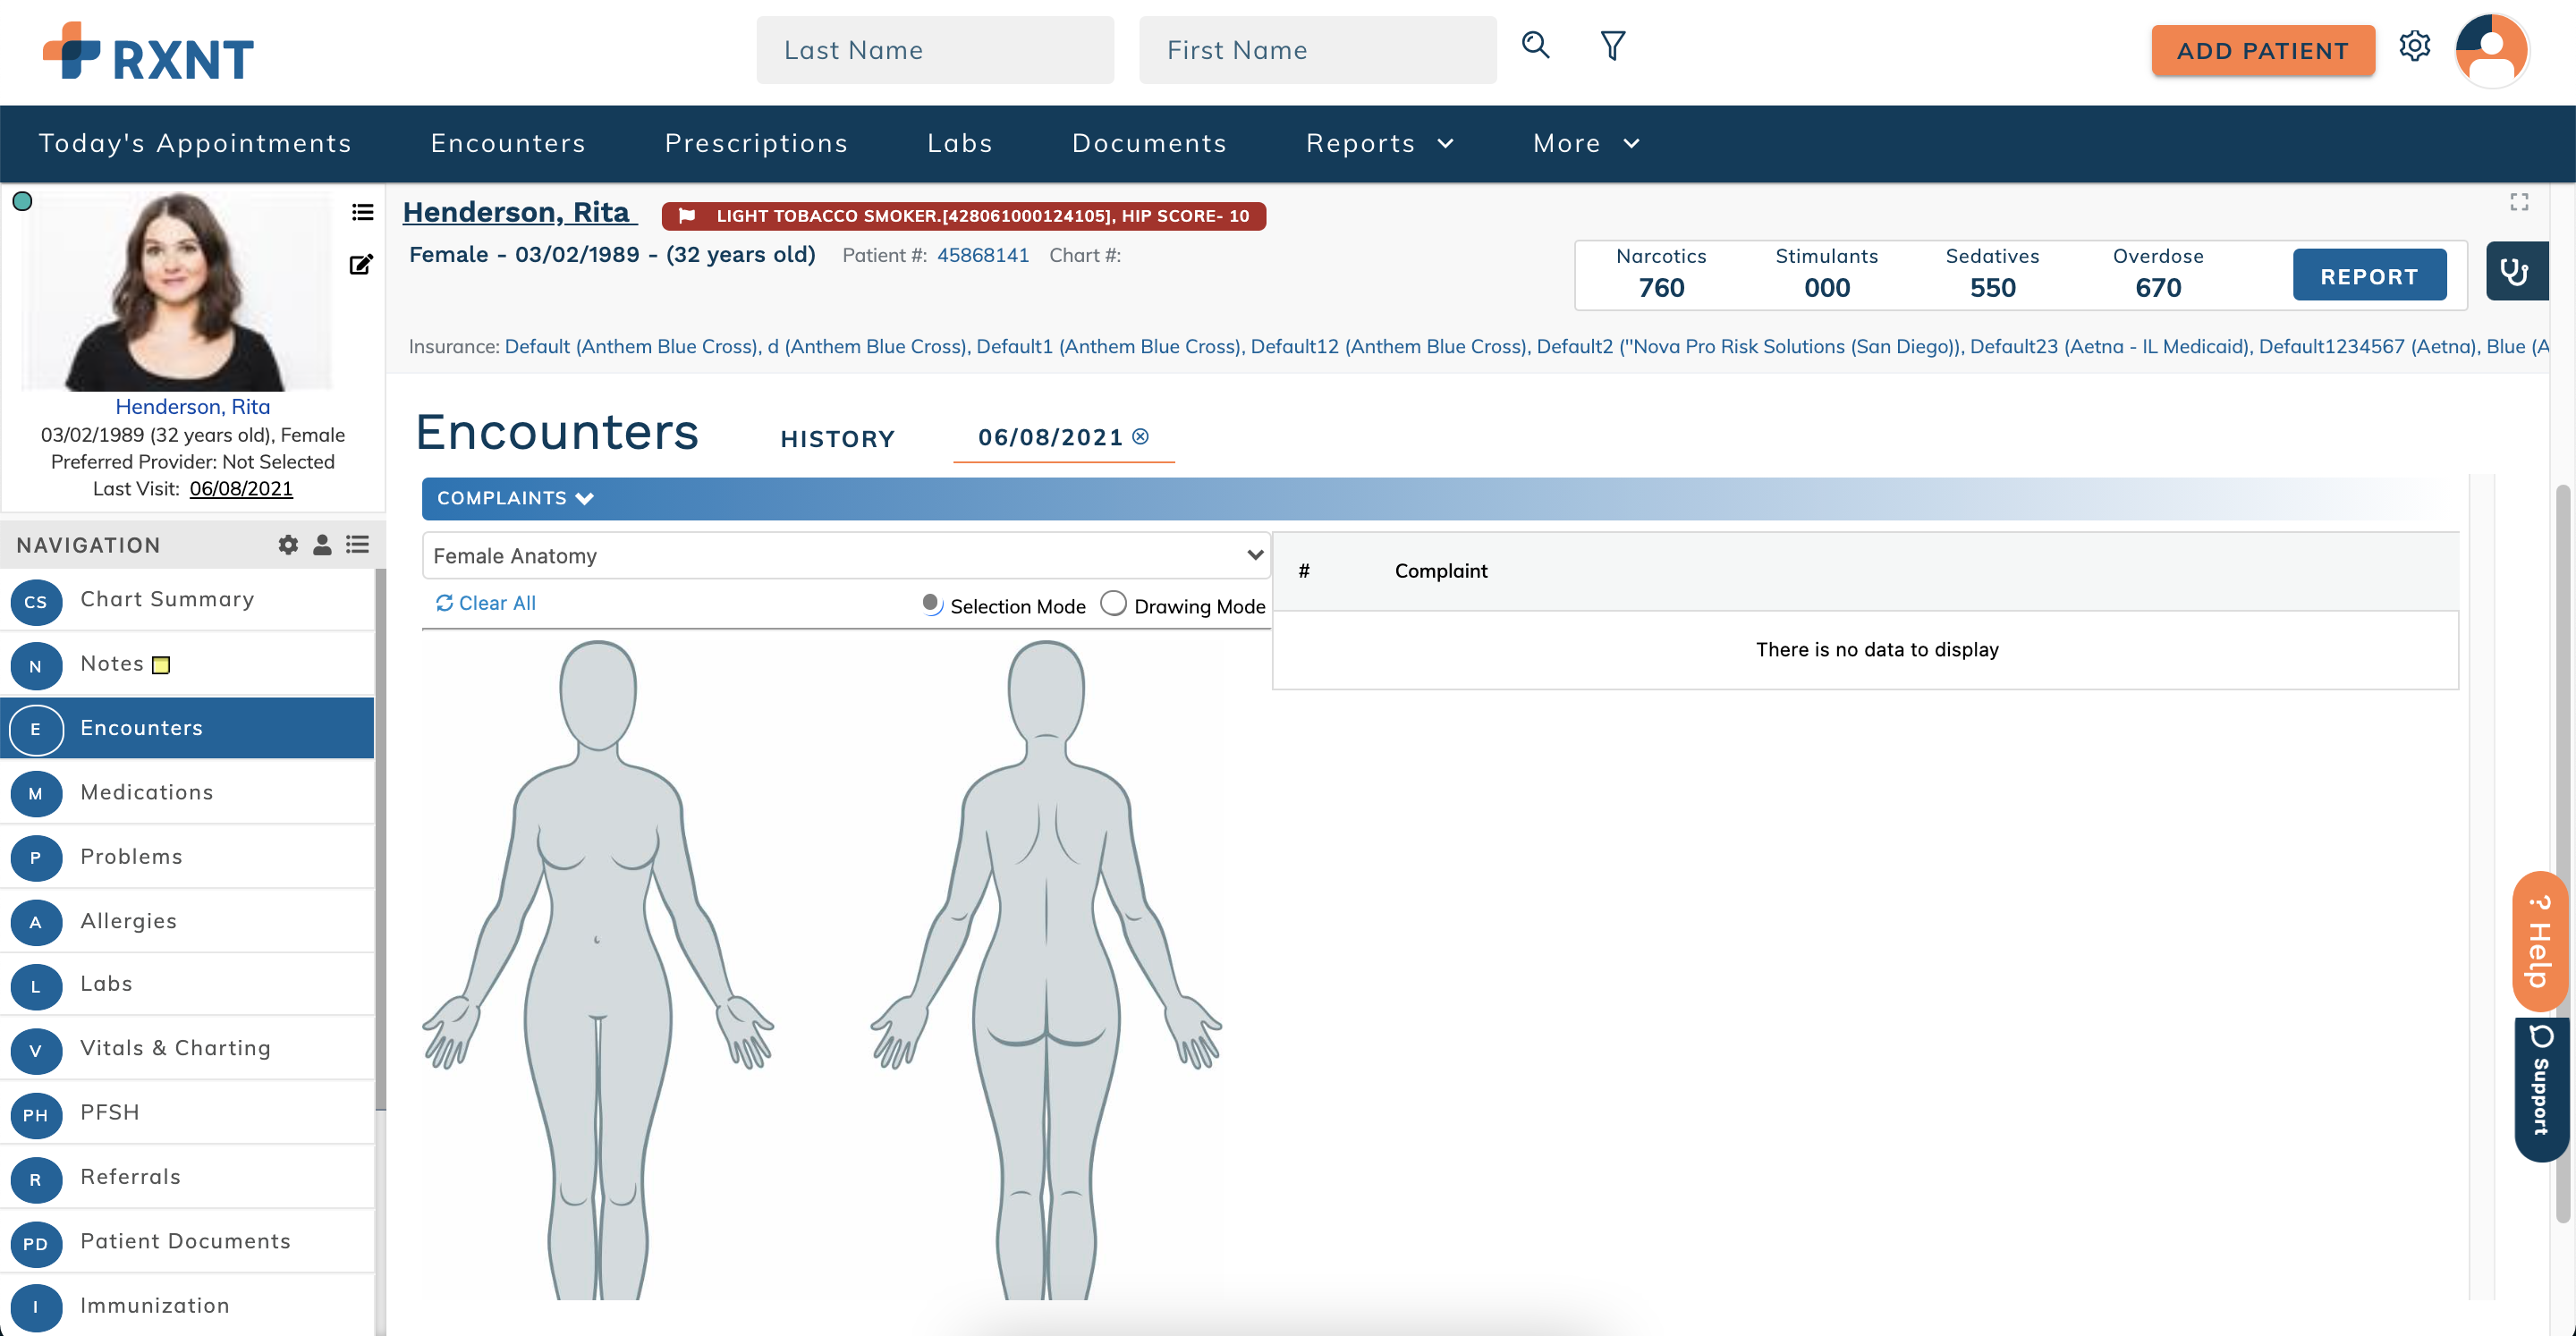Click the fullscreen expand icon near patient name
The width and height of the screenshot is (2576, 1336).
[2519, 201]
